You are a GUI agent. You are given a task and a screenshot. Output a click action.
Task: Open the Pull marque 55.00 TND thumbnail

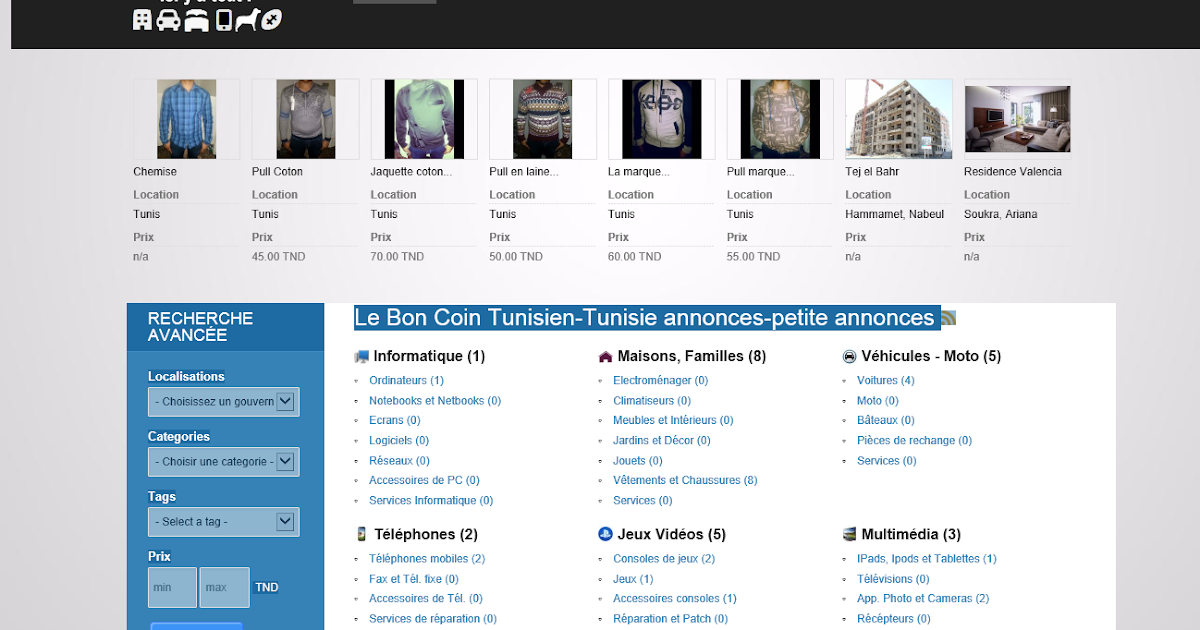pos(780,119)
